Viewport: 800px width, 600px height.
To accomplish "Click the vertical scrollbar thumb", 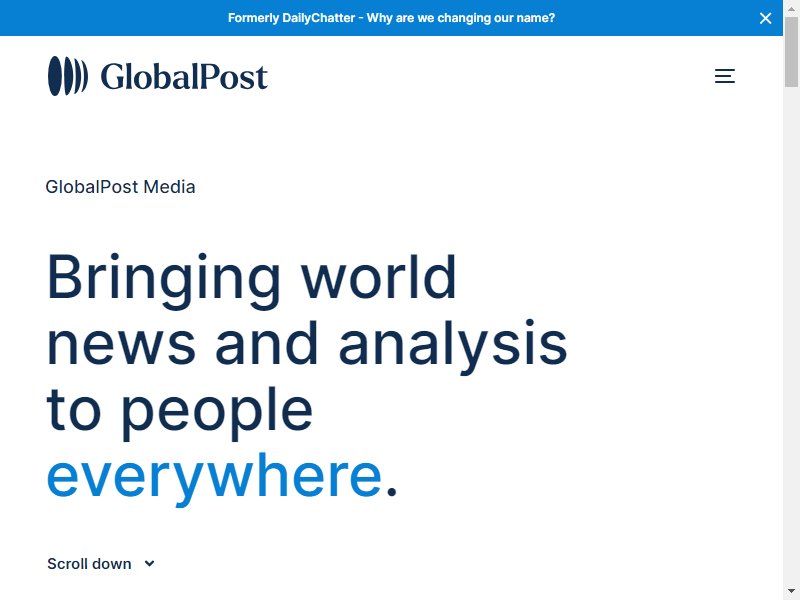I will [x=791, y=51].
